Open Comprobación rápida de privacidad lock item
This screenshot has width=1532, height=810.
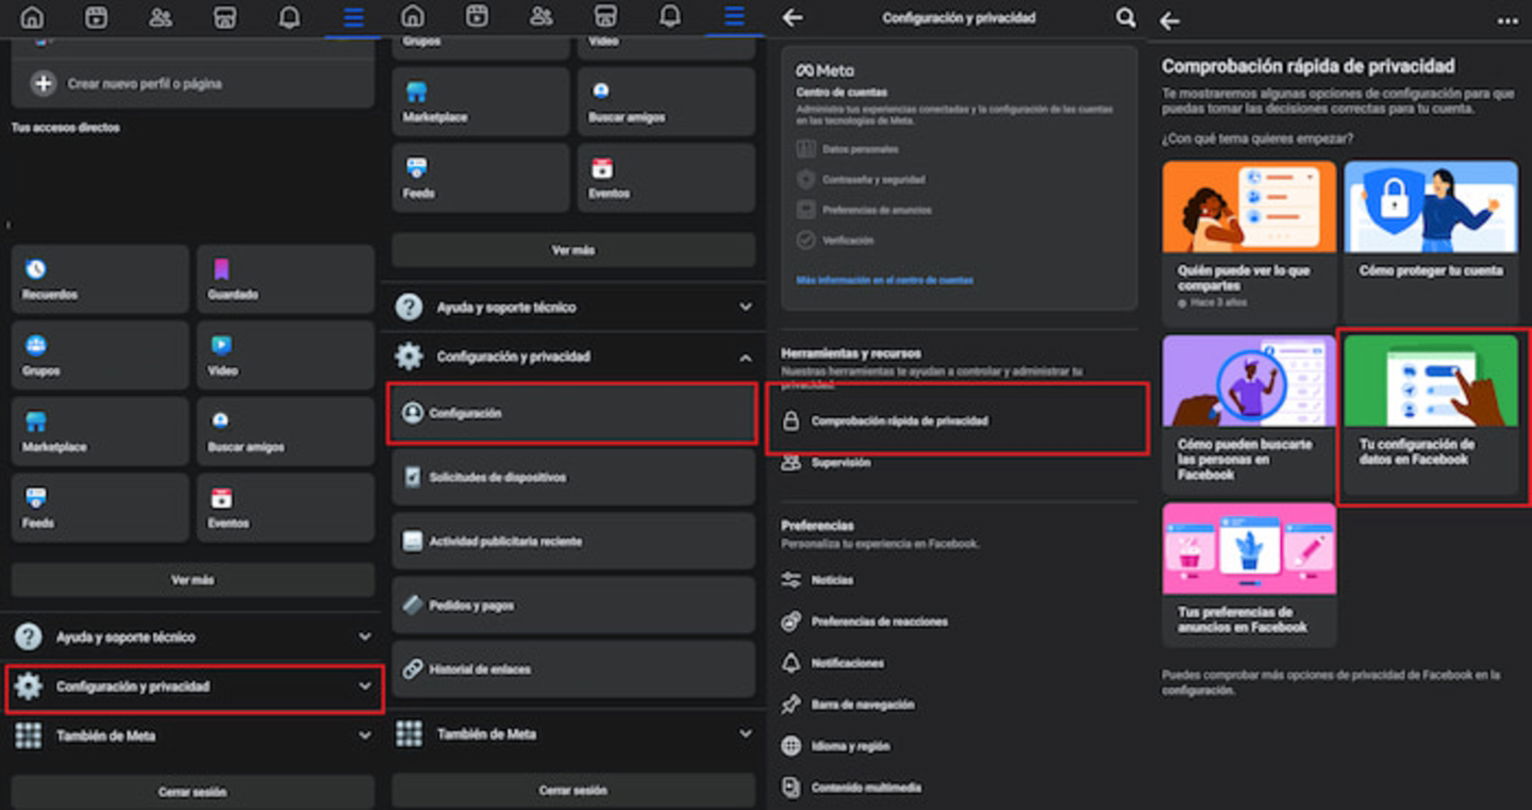(958, 421)
